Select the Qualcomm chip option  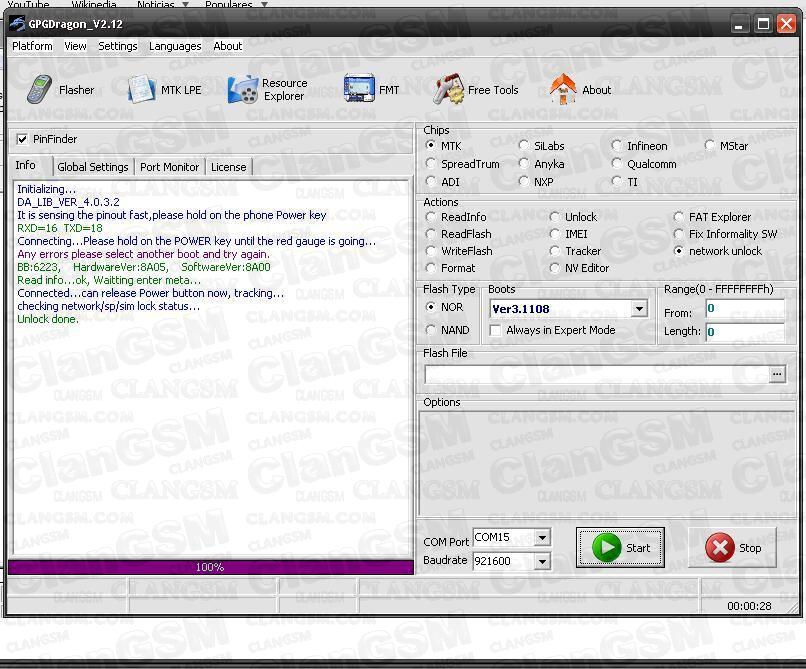616,164
